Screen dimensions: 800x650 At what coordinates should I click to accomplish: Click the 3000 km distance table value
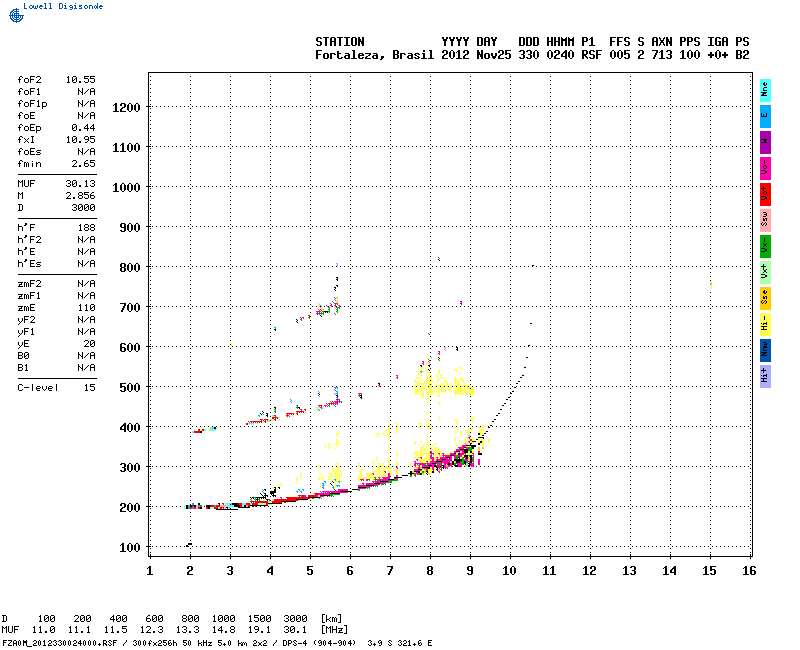(x=295, y=618)
